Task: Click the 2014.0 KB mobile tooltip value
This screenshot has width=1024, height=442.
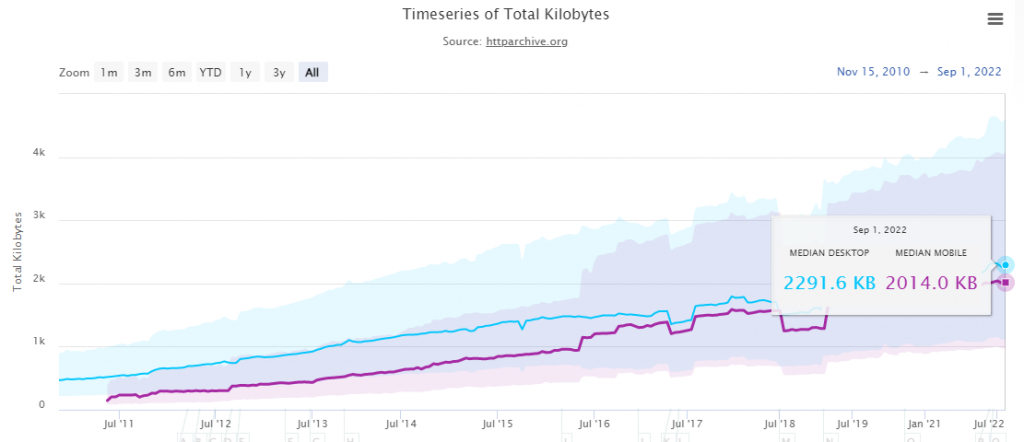Action: point(931,283)
